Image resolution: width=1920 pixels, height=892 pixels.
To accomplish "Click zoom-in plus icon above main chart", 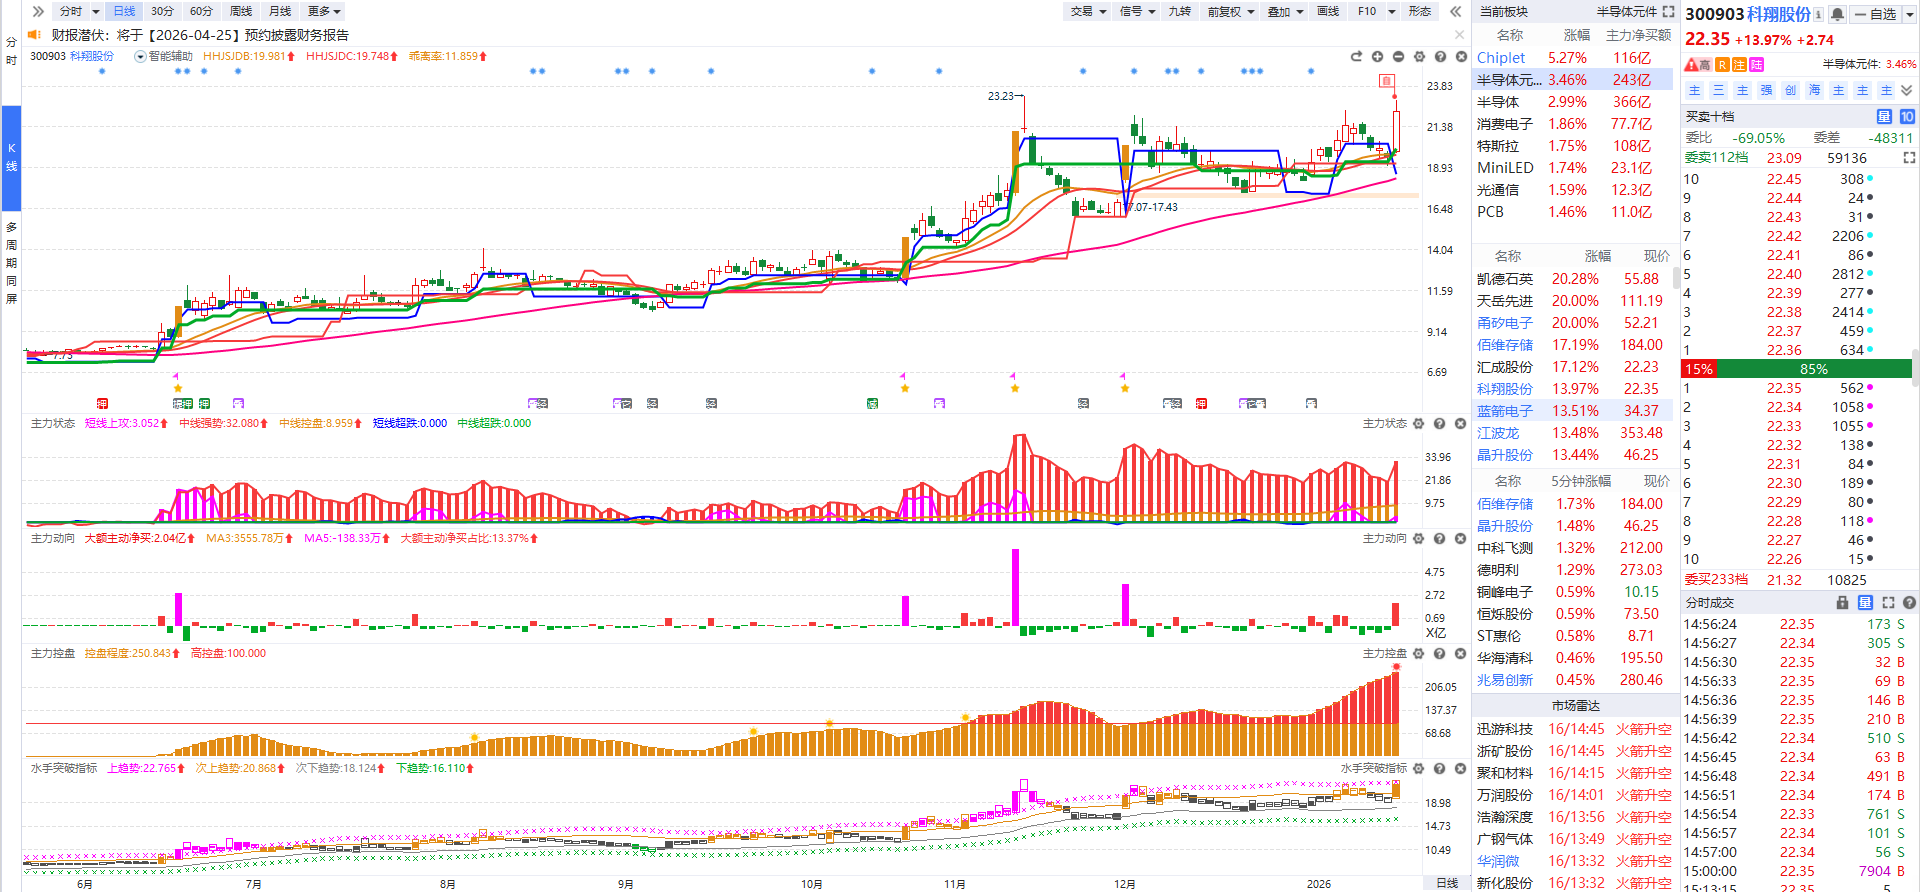I will click(x=1377, y=57).
